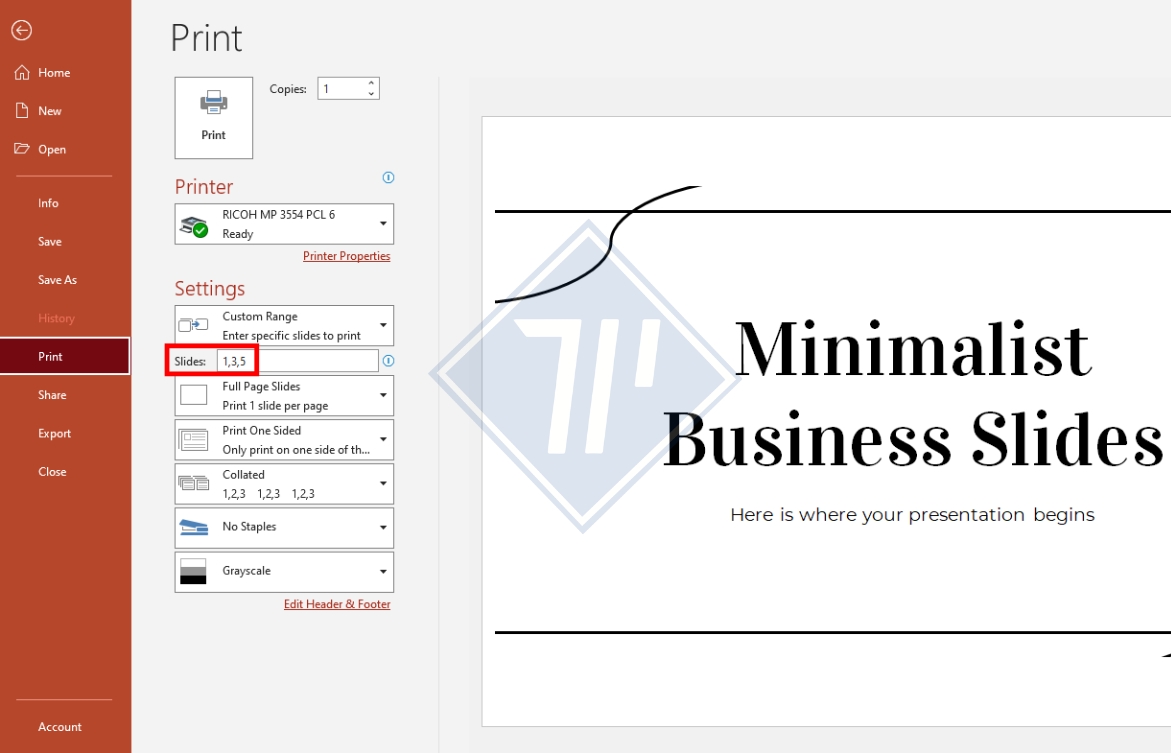The height and width of the screenshot is (753, 1171).
Task: Expand the RICOH MP 3554 printer dropdown
Action: tap(383, 224)
